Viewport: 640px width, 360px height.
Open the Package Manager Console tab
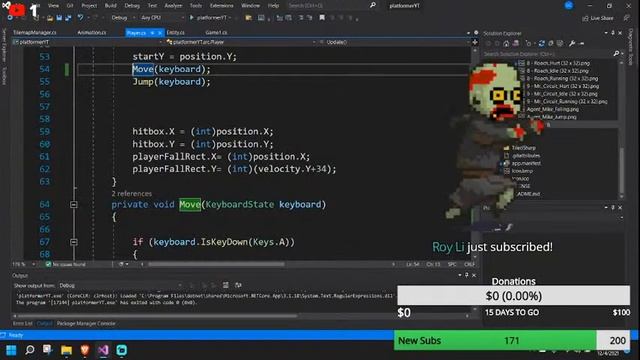(x=86, y=324)
